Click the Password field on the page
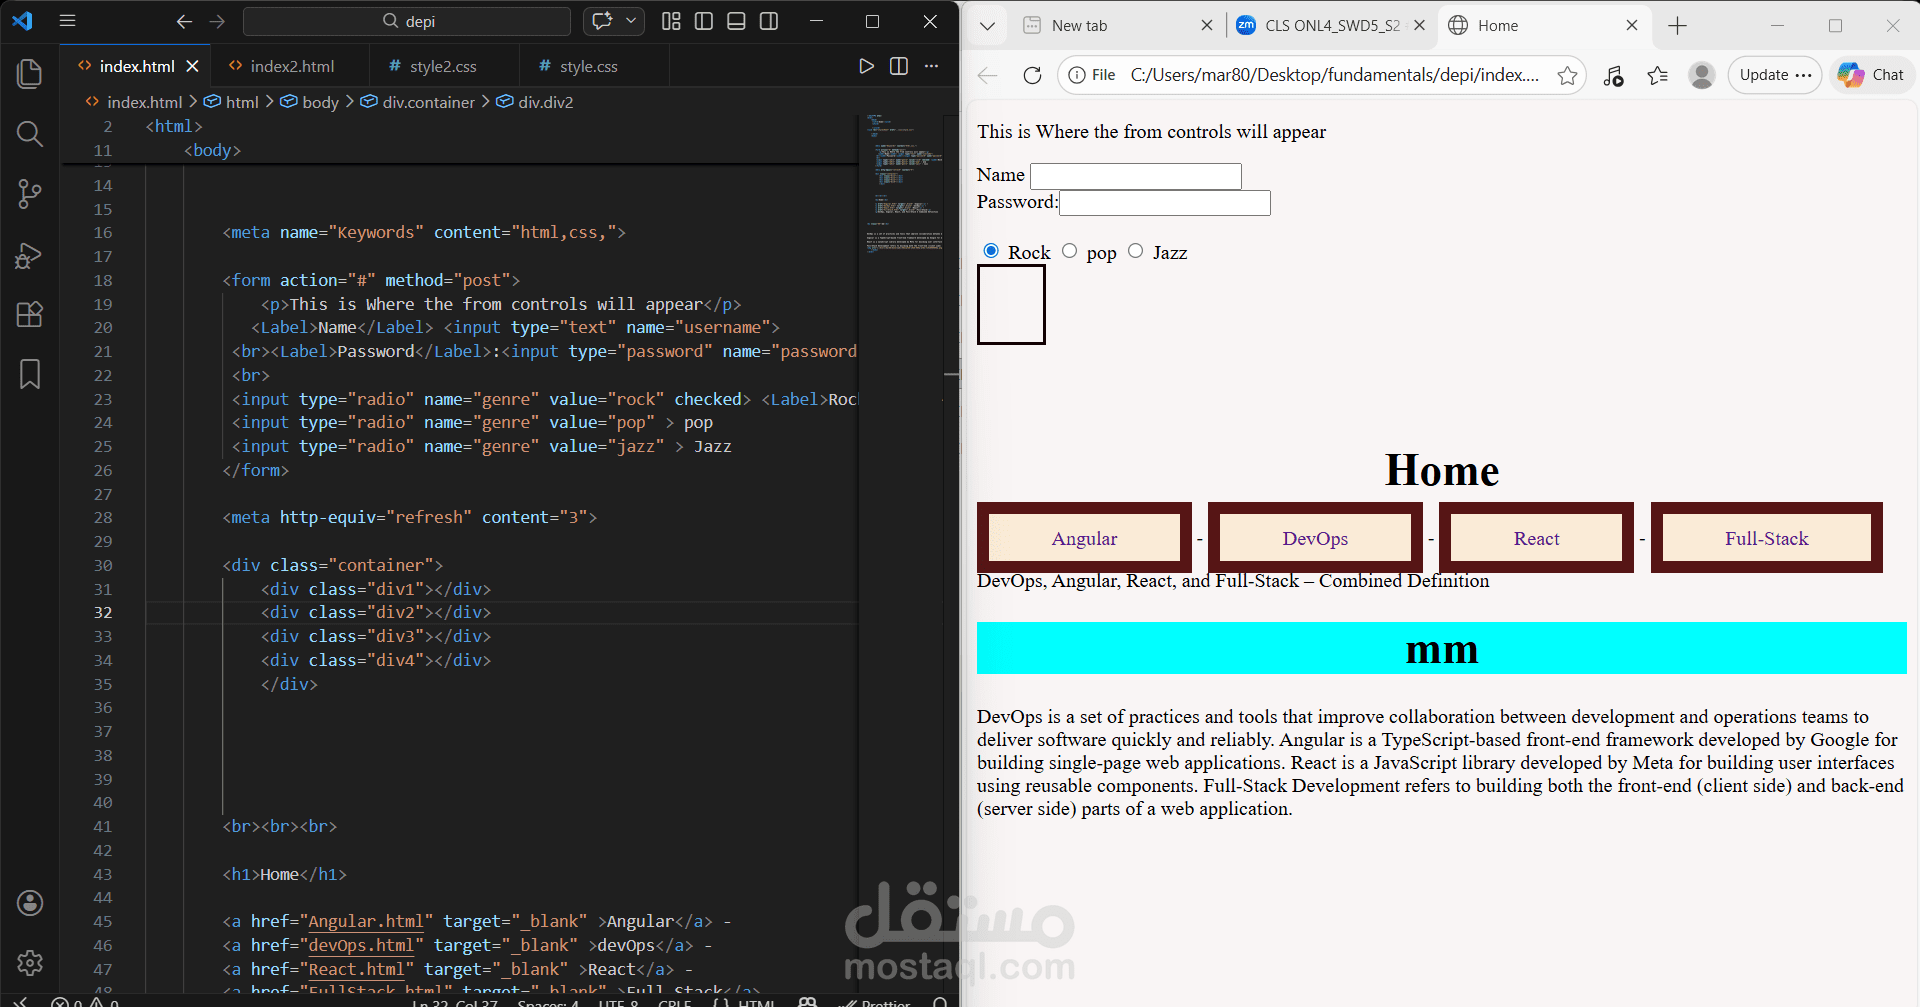 coord(1165,203)
